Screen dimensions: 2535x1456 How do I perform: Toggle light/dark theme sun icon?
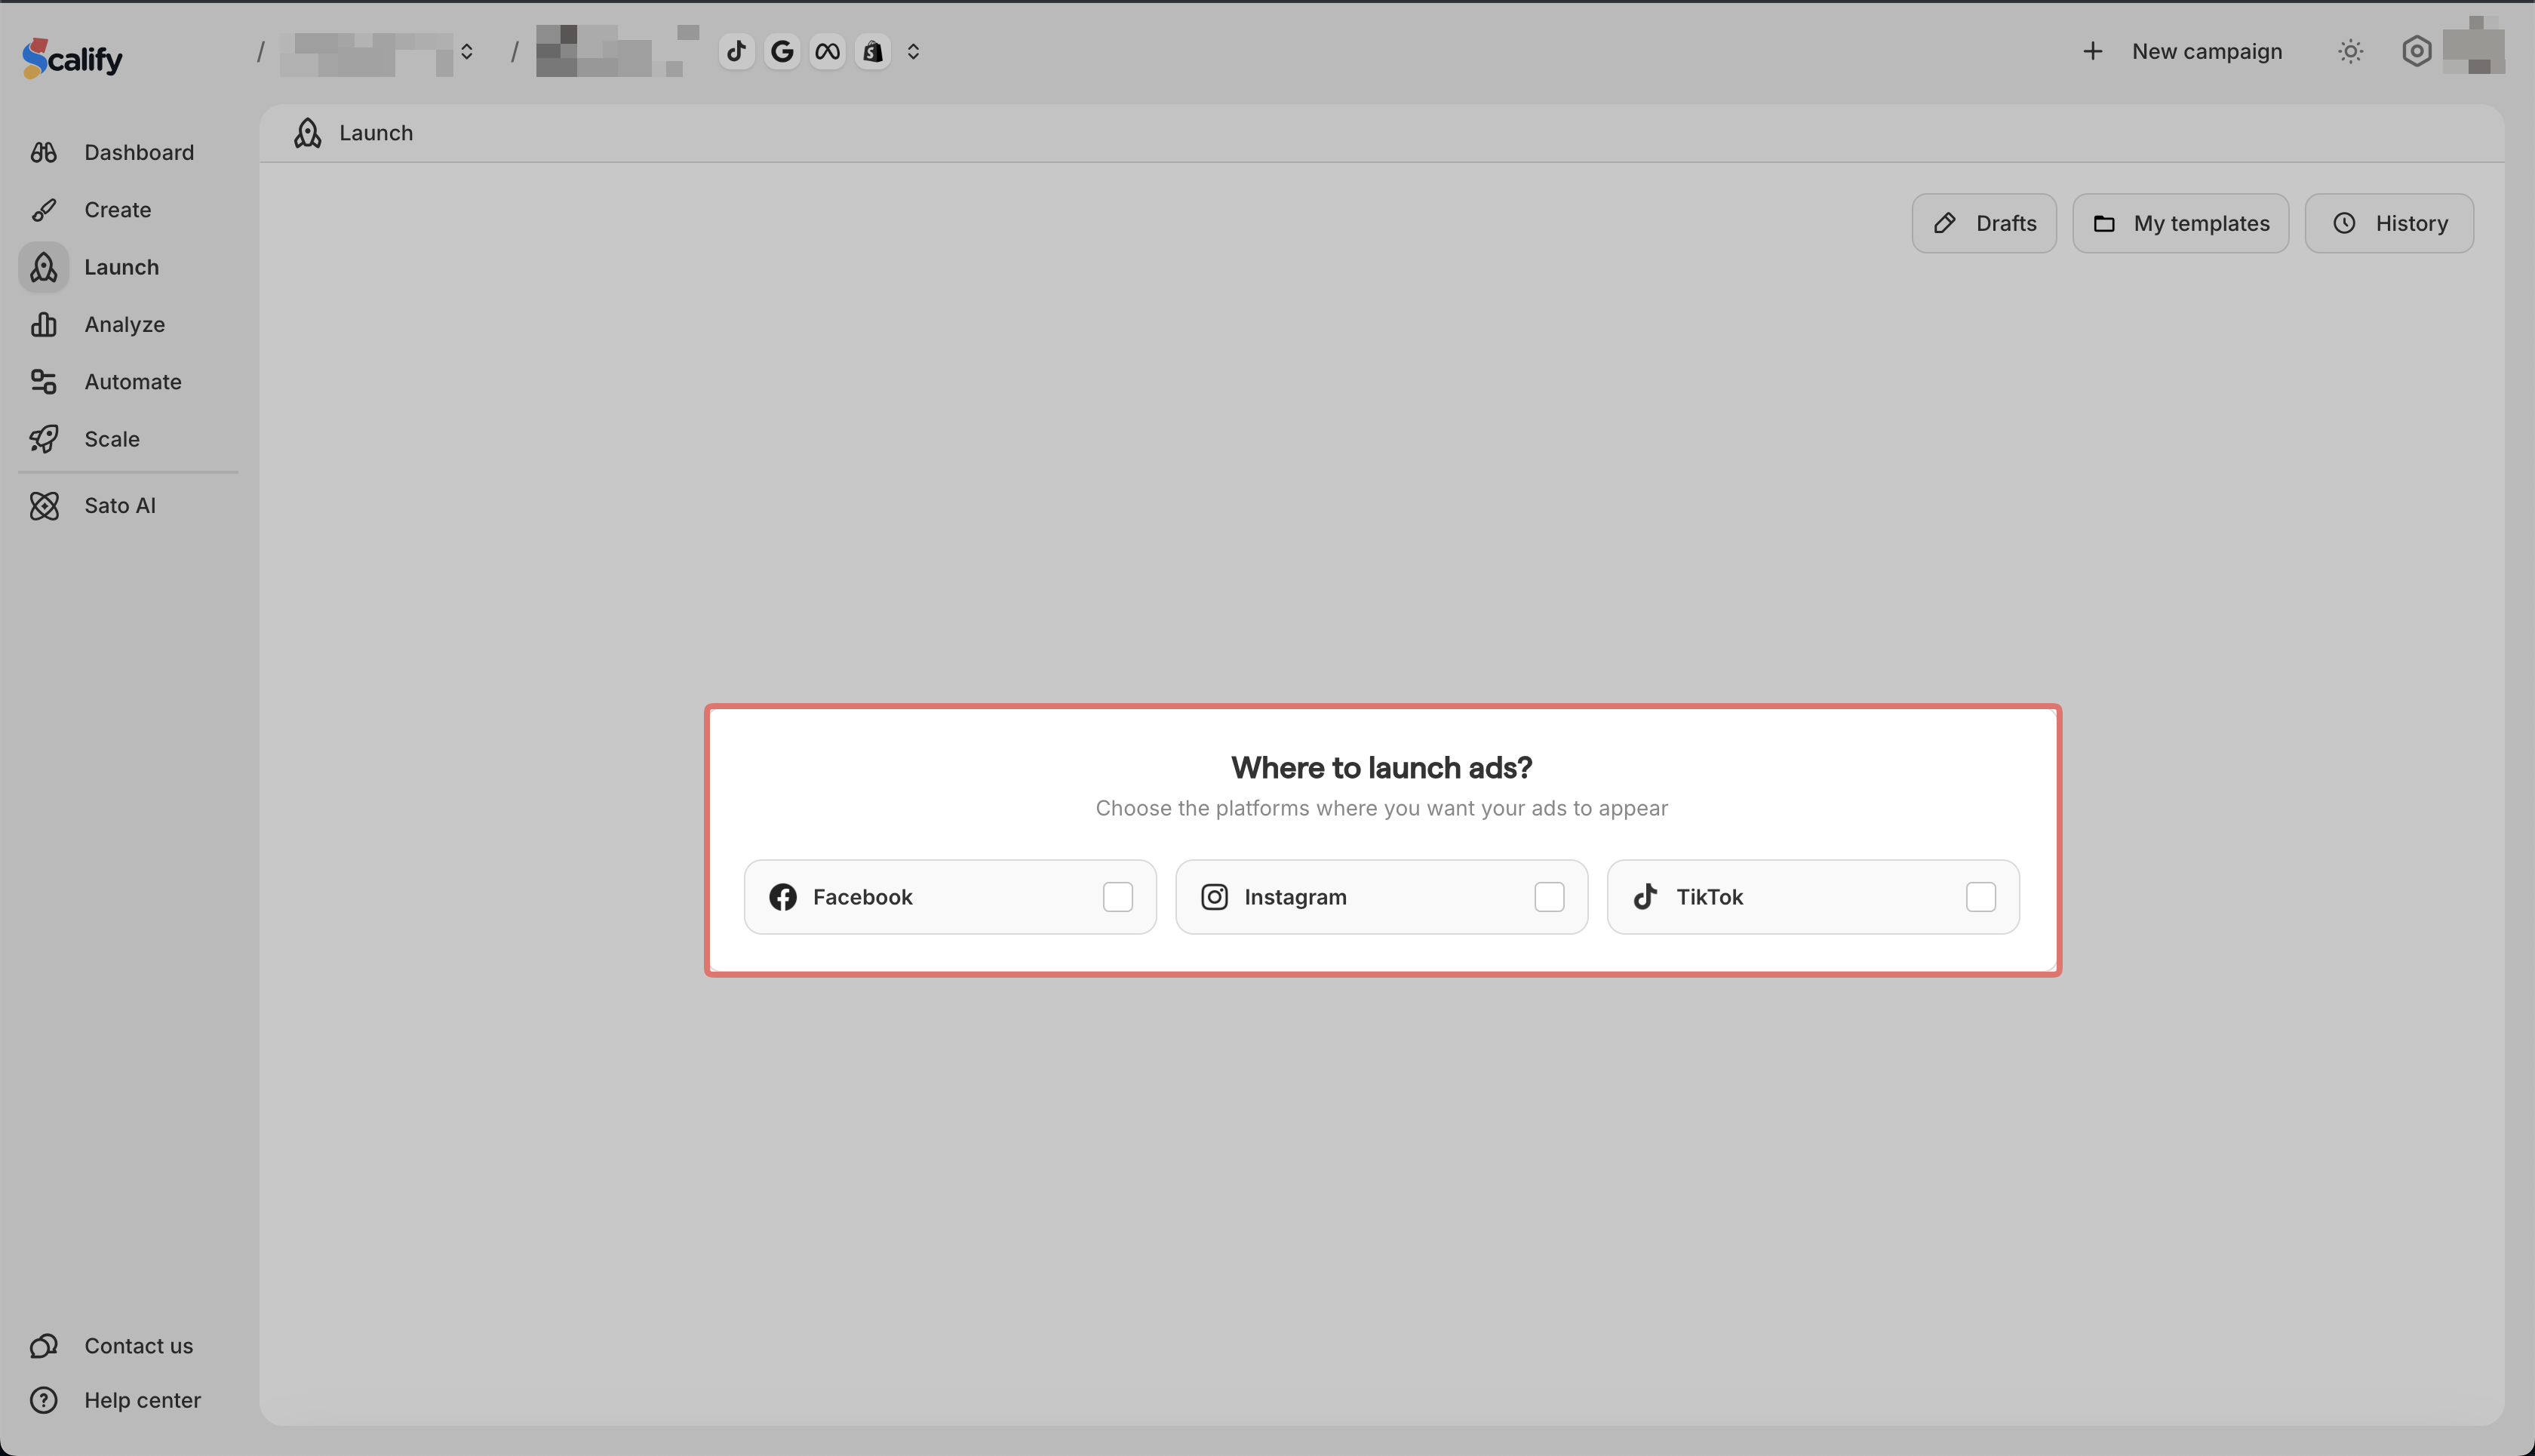pos(2350,51)
